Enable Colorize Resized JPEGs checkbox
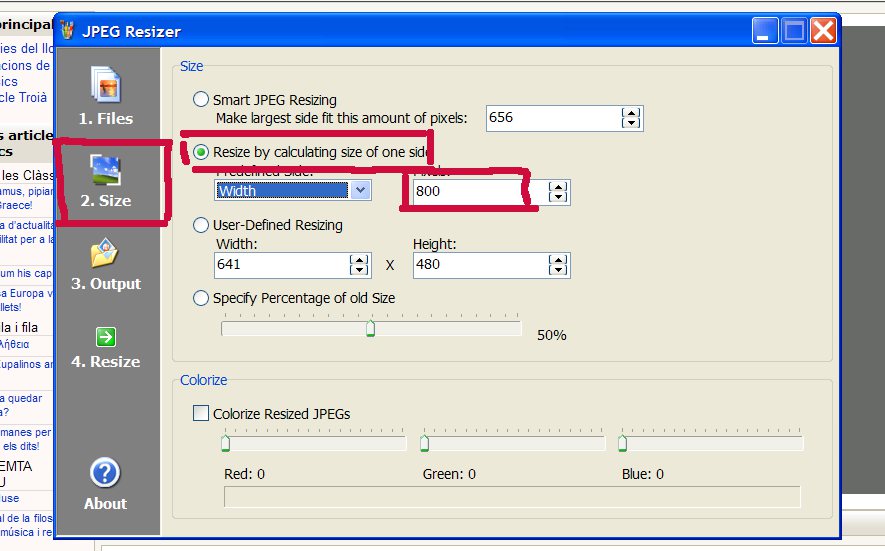Image resolution: width=885 pixels, height=551 pixels. pyautogui.click(x=201, y=413)
